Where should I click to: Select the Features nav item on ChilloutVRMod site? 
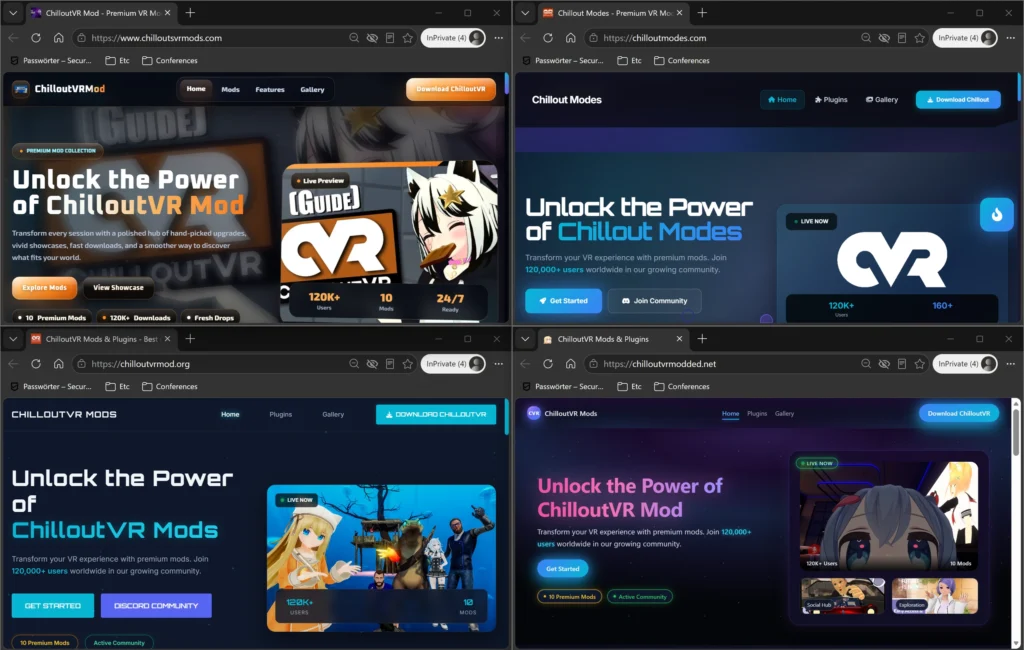click(270, 89)
